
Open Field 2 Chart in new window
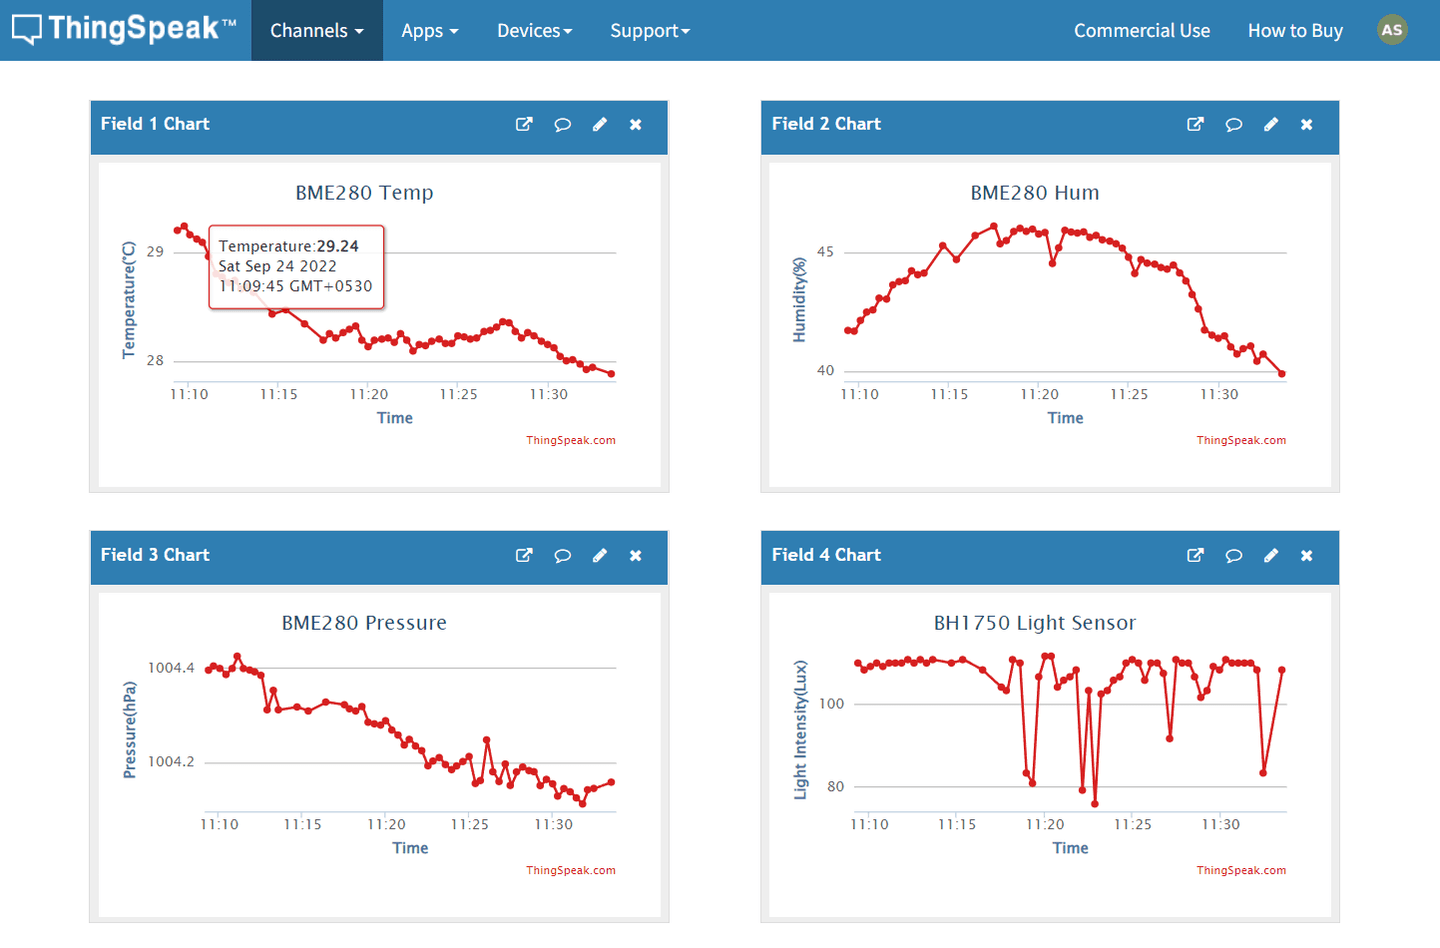pyautogui.click(x=1195, y=124)
